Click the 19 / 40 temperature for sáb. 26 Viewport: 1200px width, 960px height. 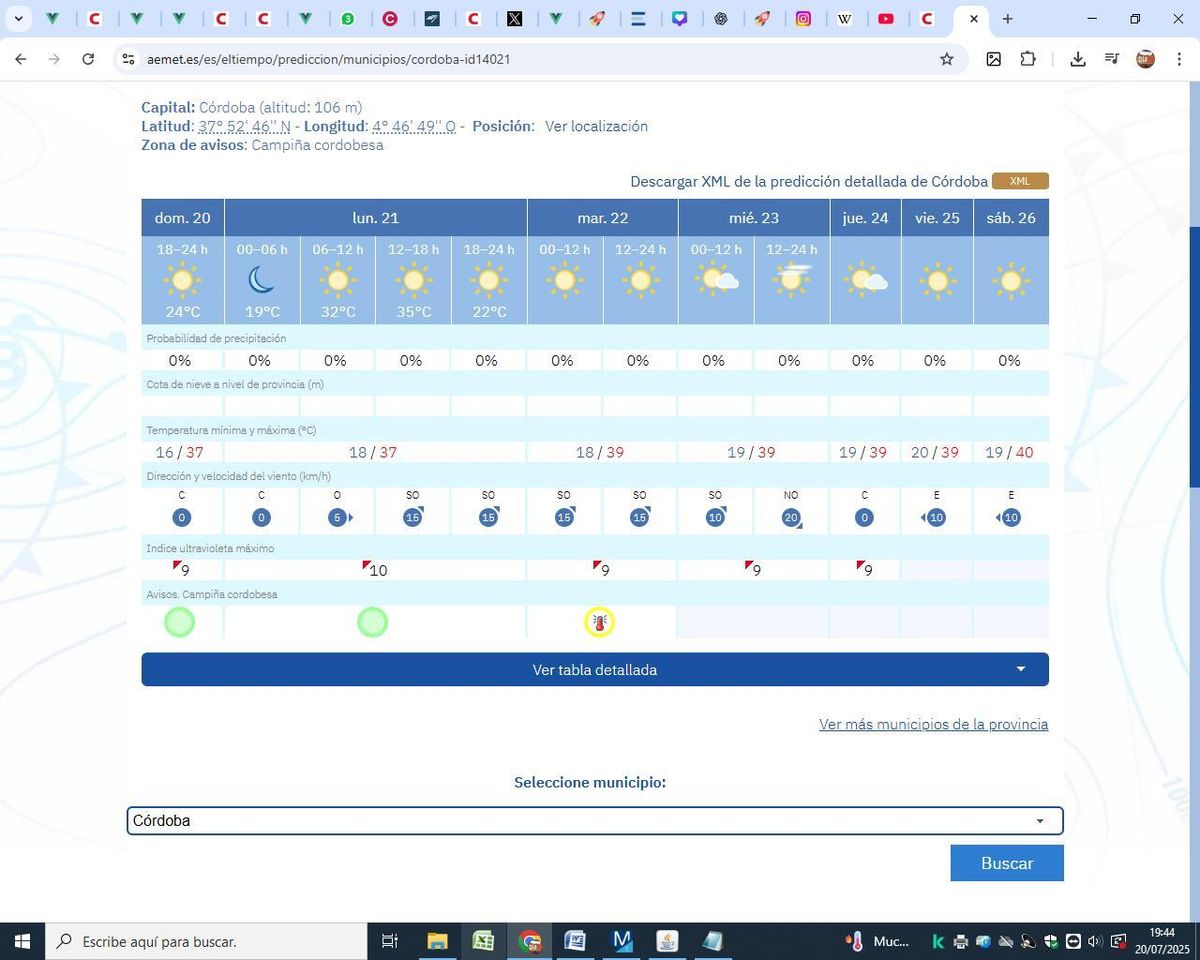click(x=1010, y=452)
